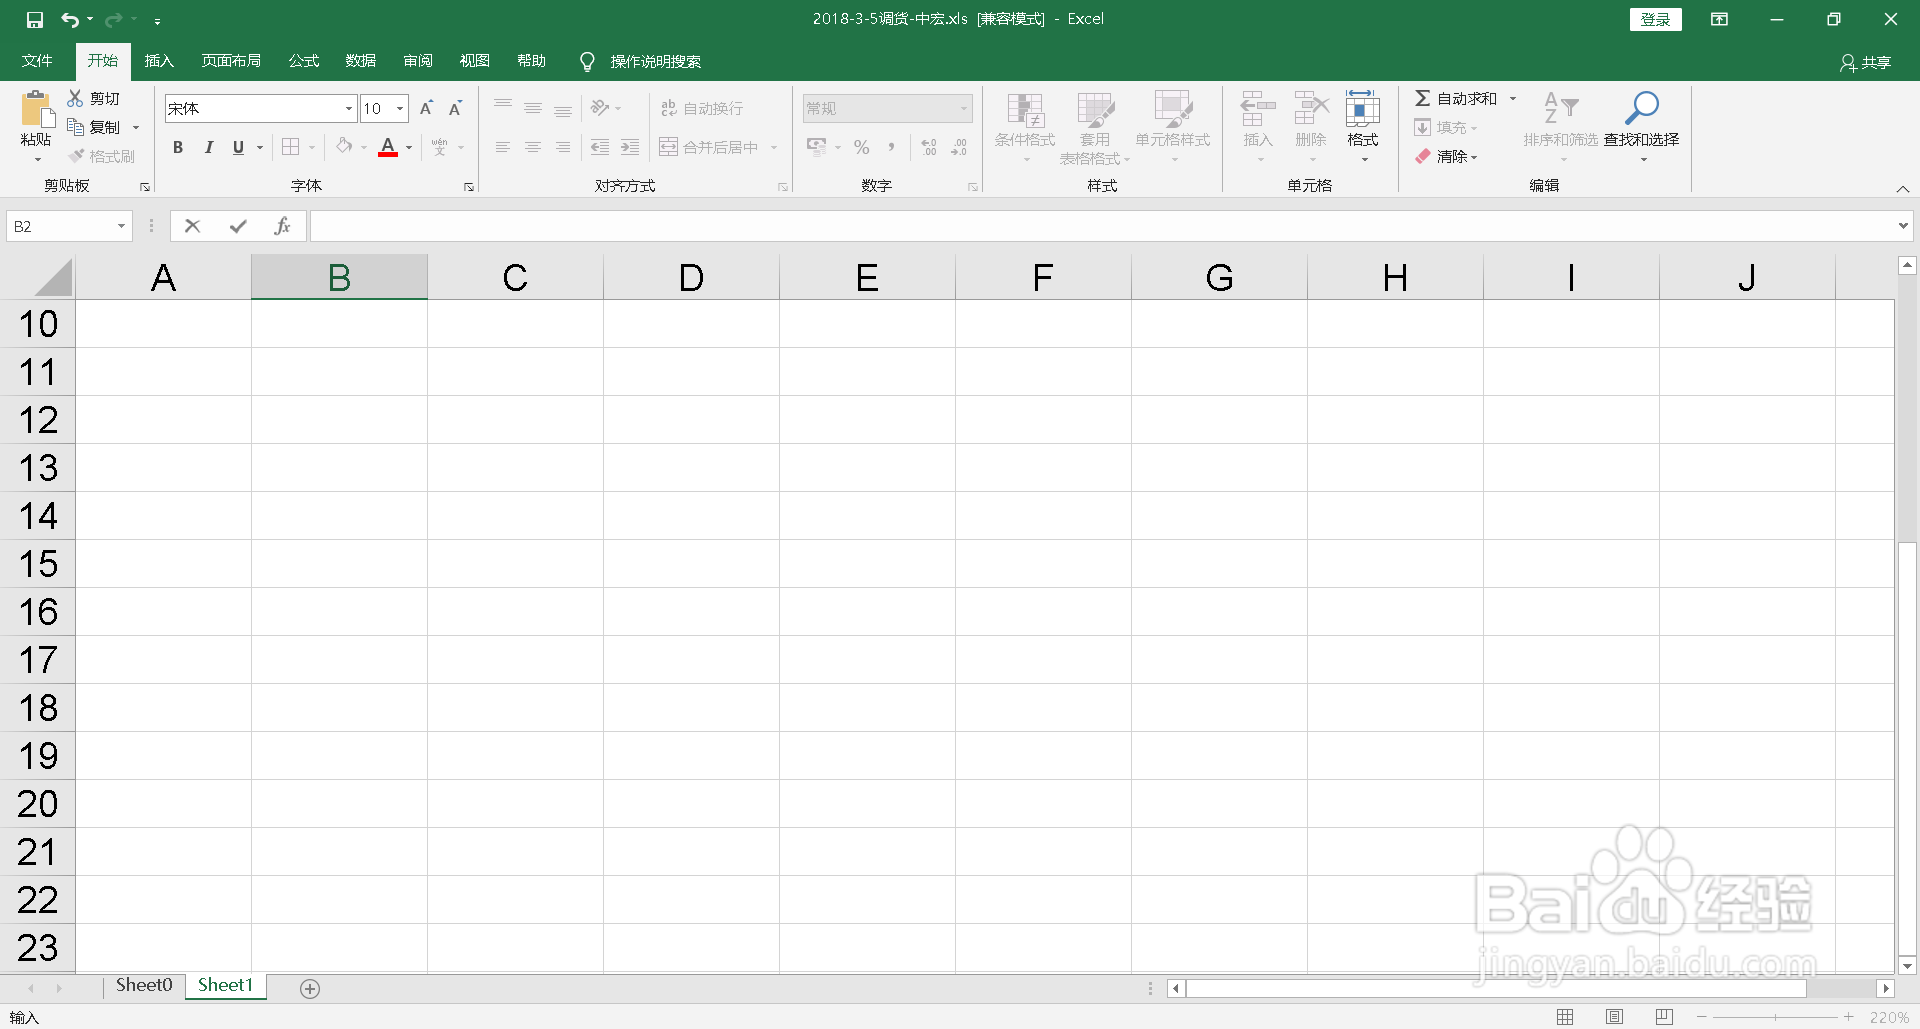
Task: Toggle Italic formatting
Action: (208, 147)
